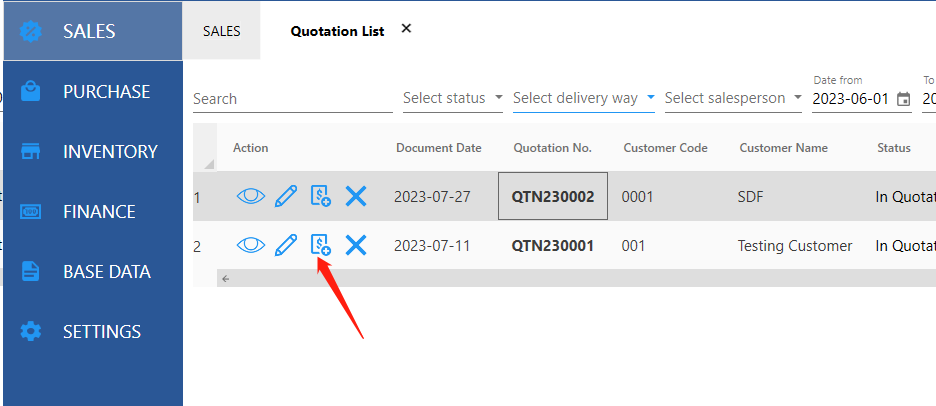Close the Quotation List tab
936x406 pixels.
(406, 29)
